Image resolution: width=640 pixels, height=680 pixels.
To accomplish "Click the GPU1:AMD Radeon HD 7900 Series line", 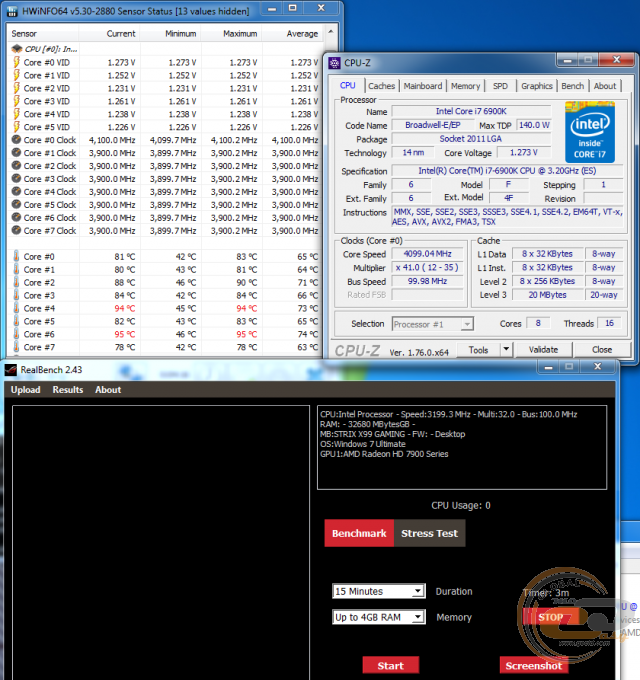I will point(384,454).
